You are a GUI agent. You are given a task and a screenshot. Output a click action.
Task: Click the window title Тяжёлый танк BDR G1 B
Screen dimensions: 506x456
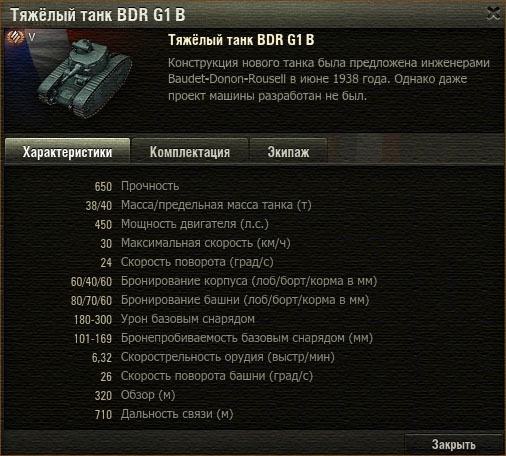98,15
